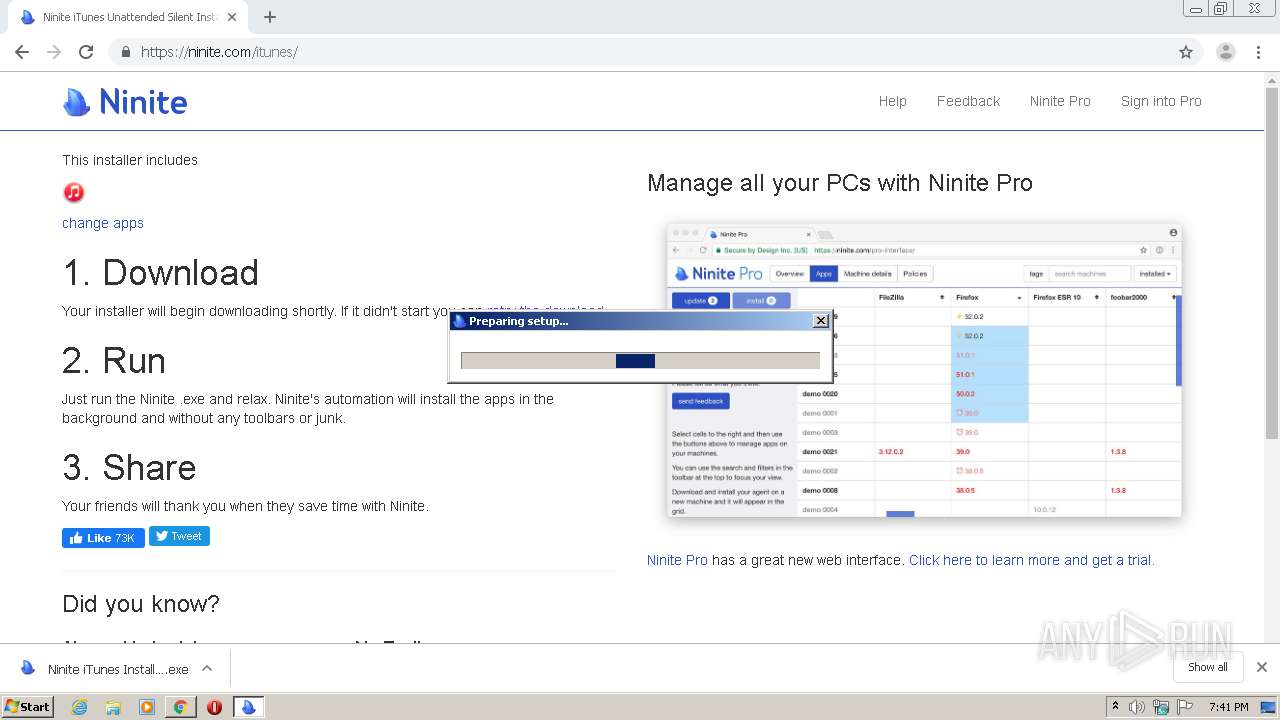Viewport: 1280px width, 720px height.
Task: Go to Ninite Pro in the header
Action: point(1060,101)
